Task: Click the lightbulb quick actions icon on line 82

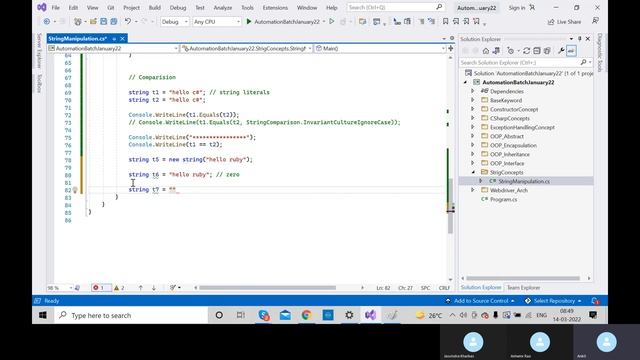Action: point(75,190)
